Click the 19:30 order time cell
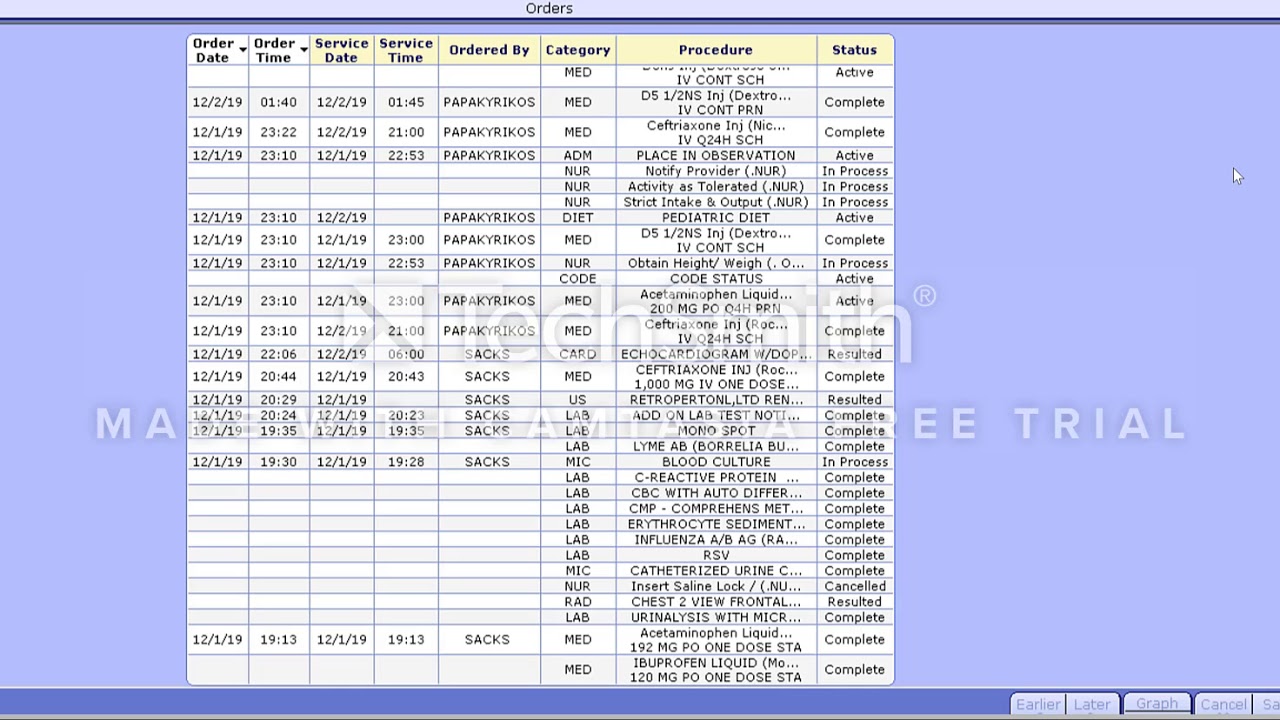The height and width of the screenshot is (720, 1280). (278, 462)
